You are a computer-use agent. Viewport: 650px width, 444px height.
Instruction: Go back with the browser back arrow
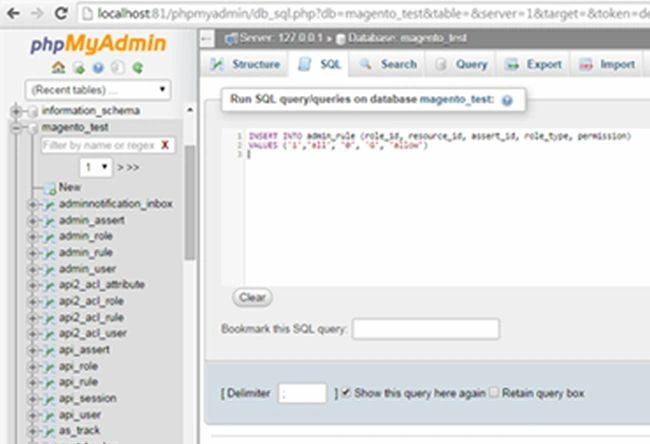[13, 13]
